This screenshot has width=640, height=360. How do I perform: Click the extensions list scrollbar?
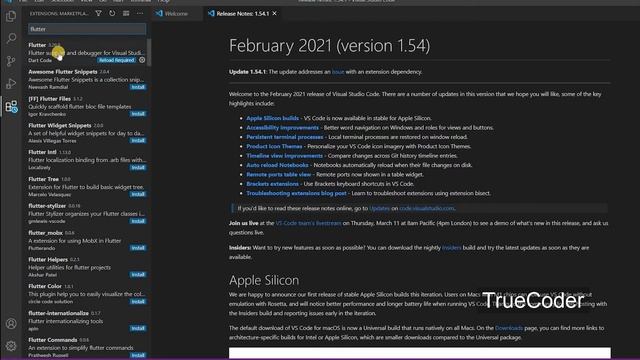coord(149,52)
